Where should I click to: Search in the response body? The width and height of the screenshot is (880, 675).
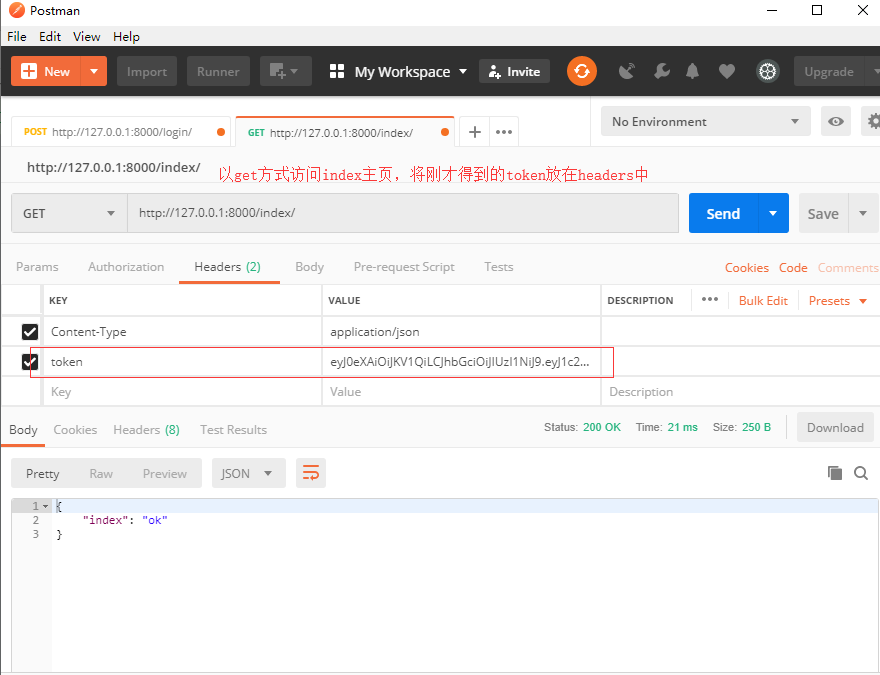861,473
